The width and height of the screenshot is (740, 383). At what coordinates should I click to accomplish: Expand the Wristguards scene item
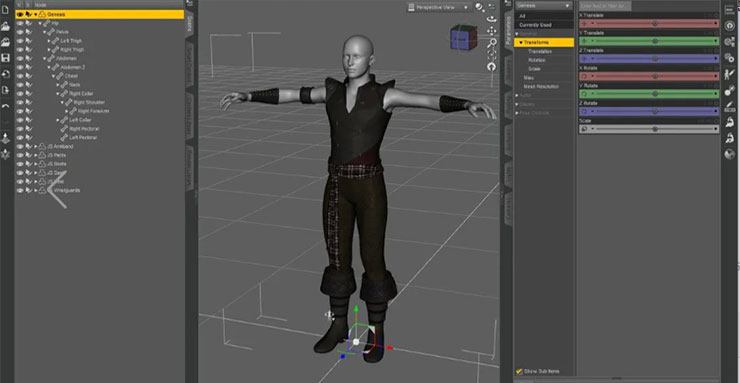pyautogui.click(x=35, y=190)
